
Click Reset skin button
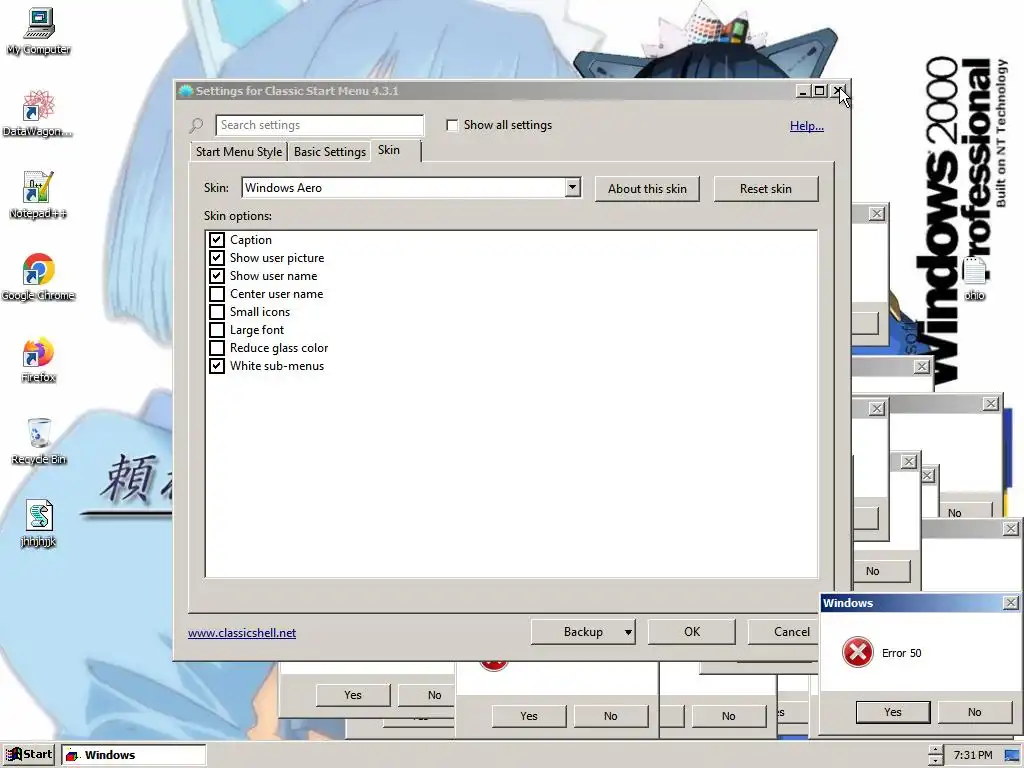tap(765, 189)
